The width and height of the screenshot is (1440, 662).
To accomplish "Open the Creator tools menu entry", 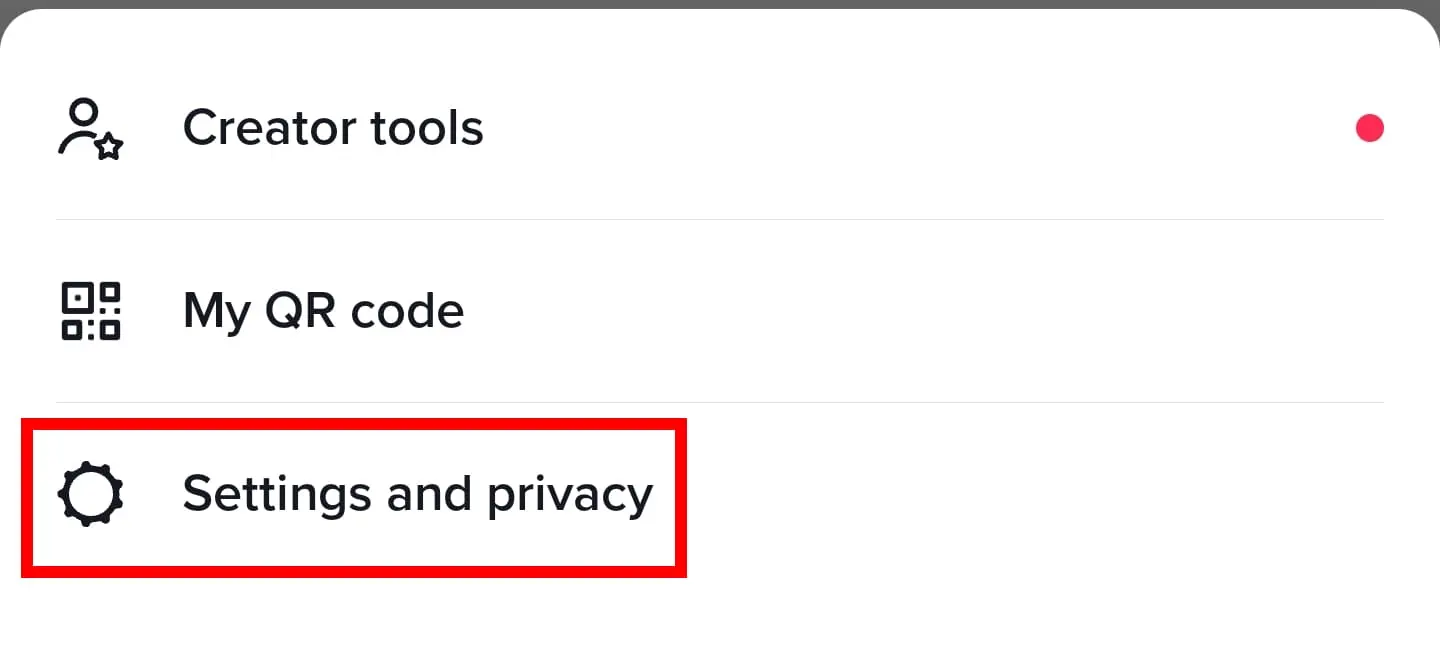I will pos(332,128).
